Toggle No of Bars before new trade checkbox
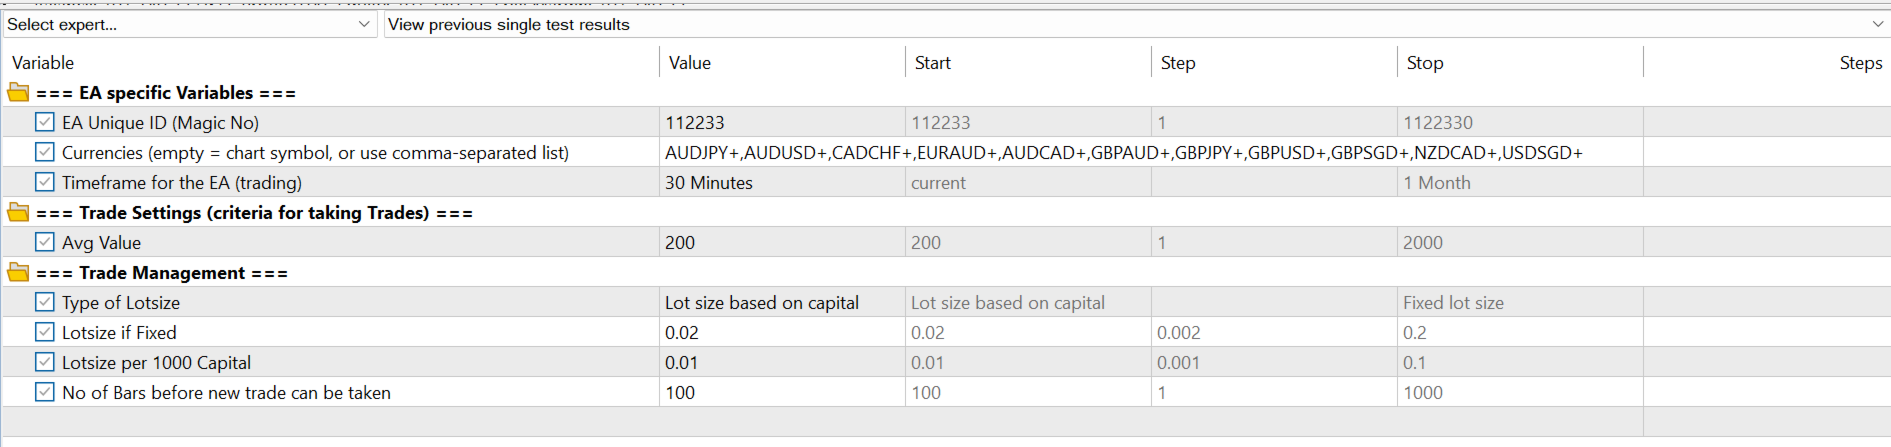 tap(44, 392)
